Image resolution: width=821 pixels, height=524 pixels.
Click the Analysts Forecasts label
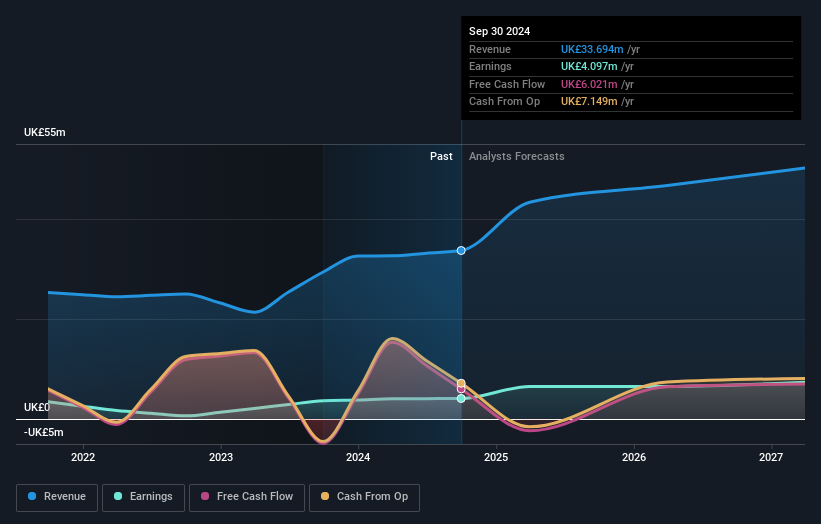(x=516, y=157)
